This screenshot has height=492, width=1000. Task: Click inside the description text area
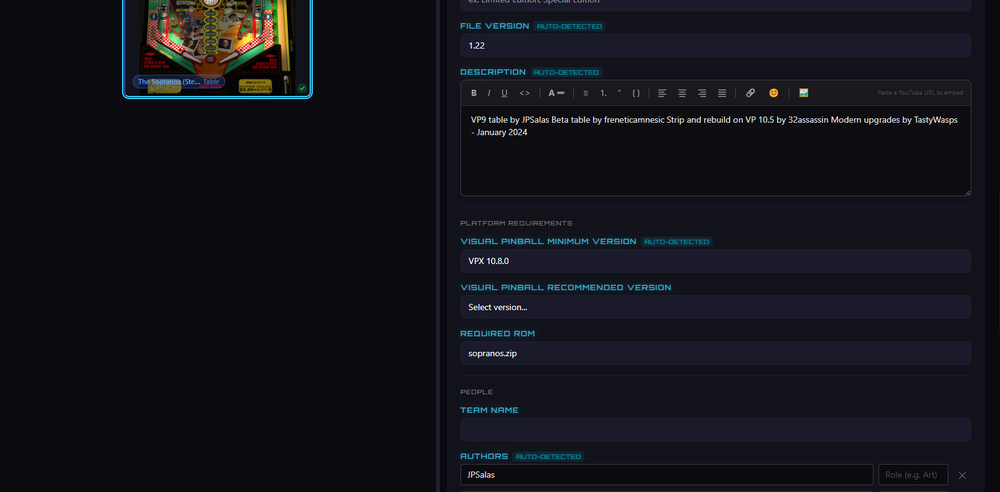(716, 151)
